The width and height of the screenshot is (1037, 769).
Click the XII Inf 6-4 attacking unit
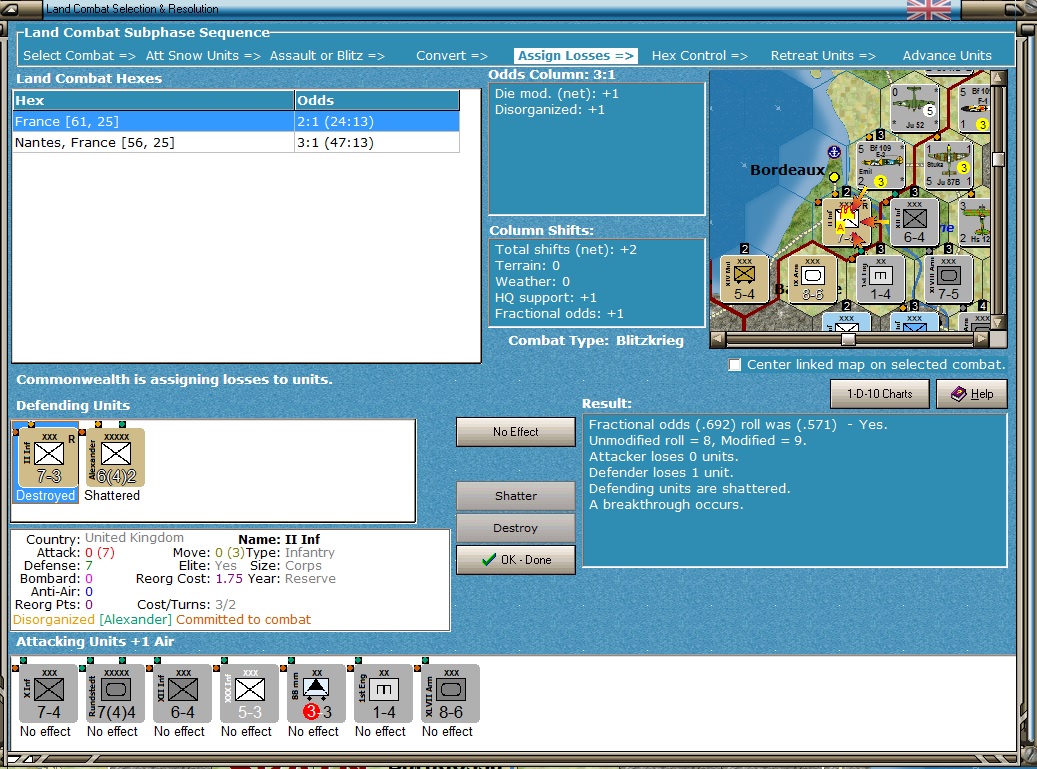pyautogui.click(x=182, y=694)
